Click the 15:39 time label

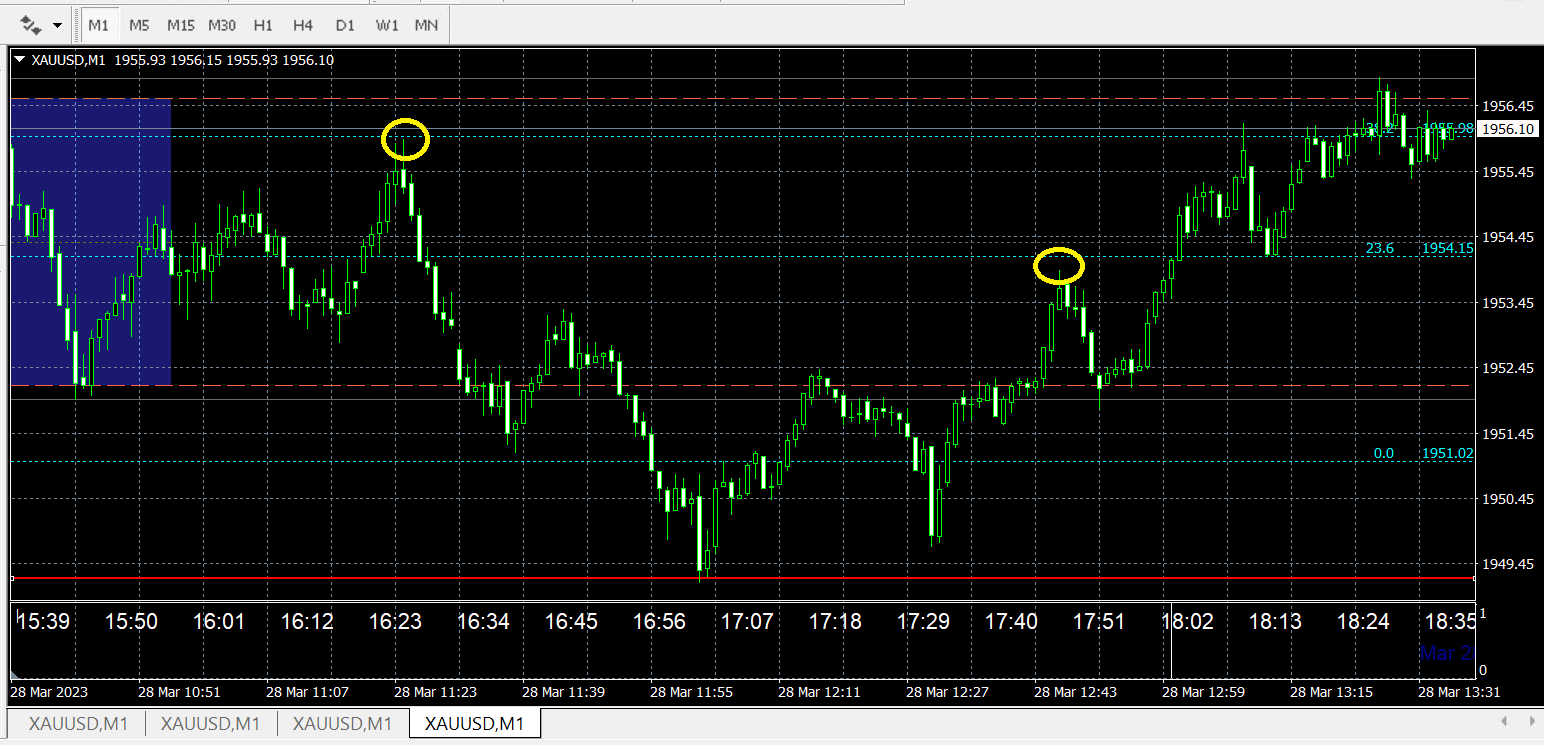[44, 622]
